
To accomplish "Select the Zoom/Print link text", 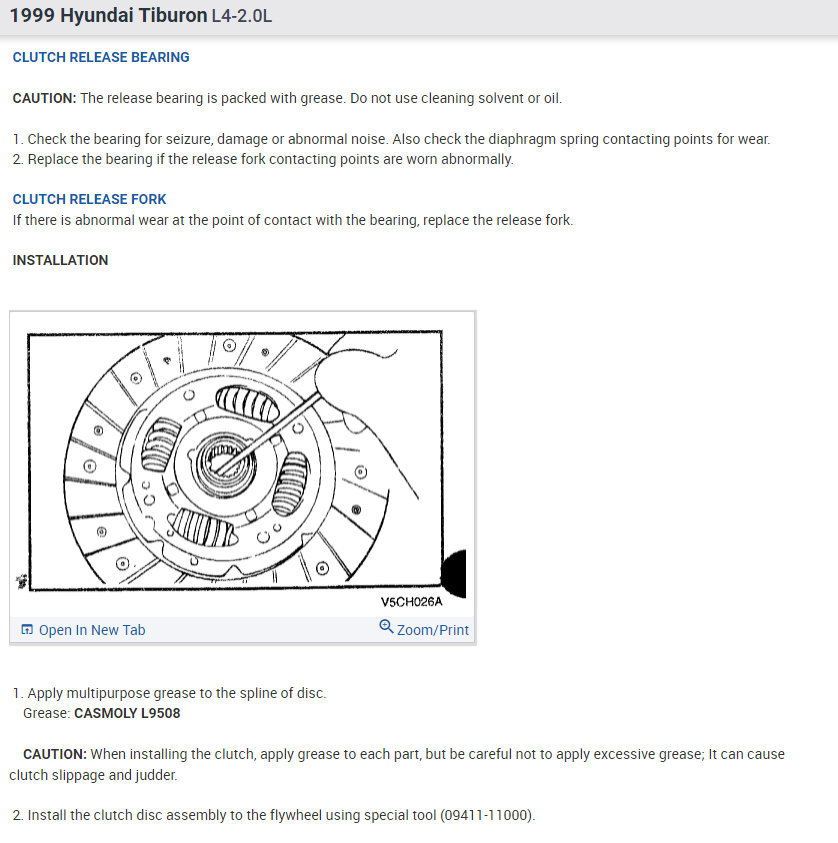I will [x=433, y=630].
